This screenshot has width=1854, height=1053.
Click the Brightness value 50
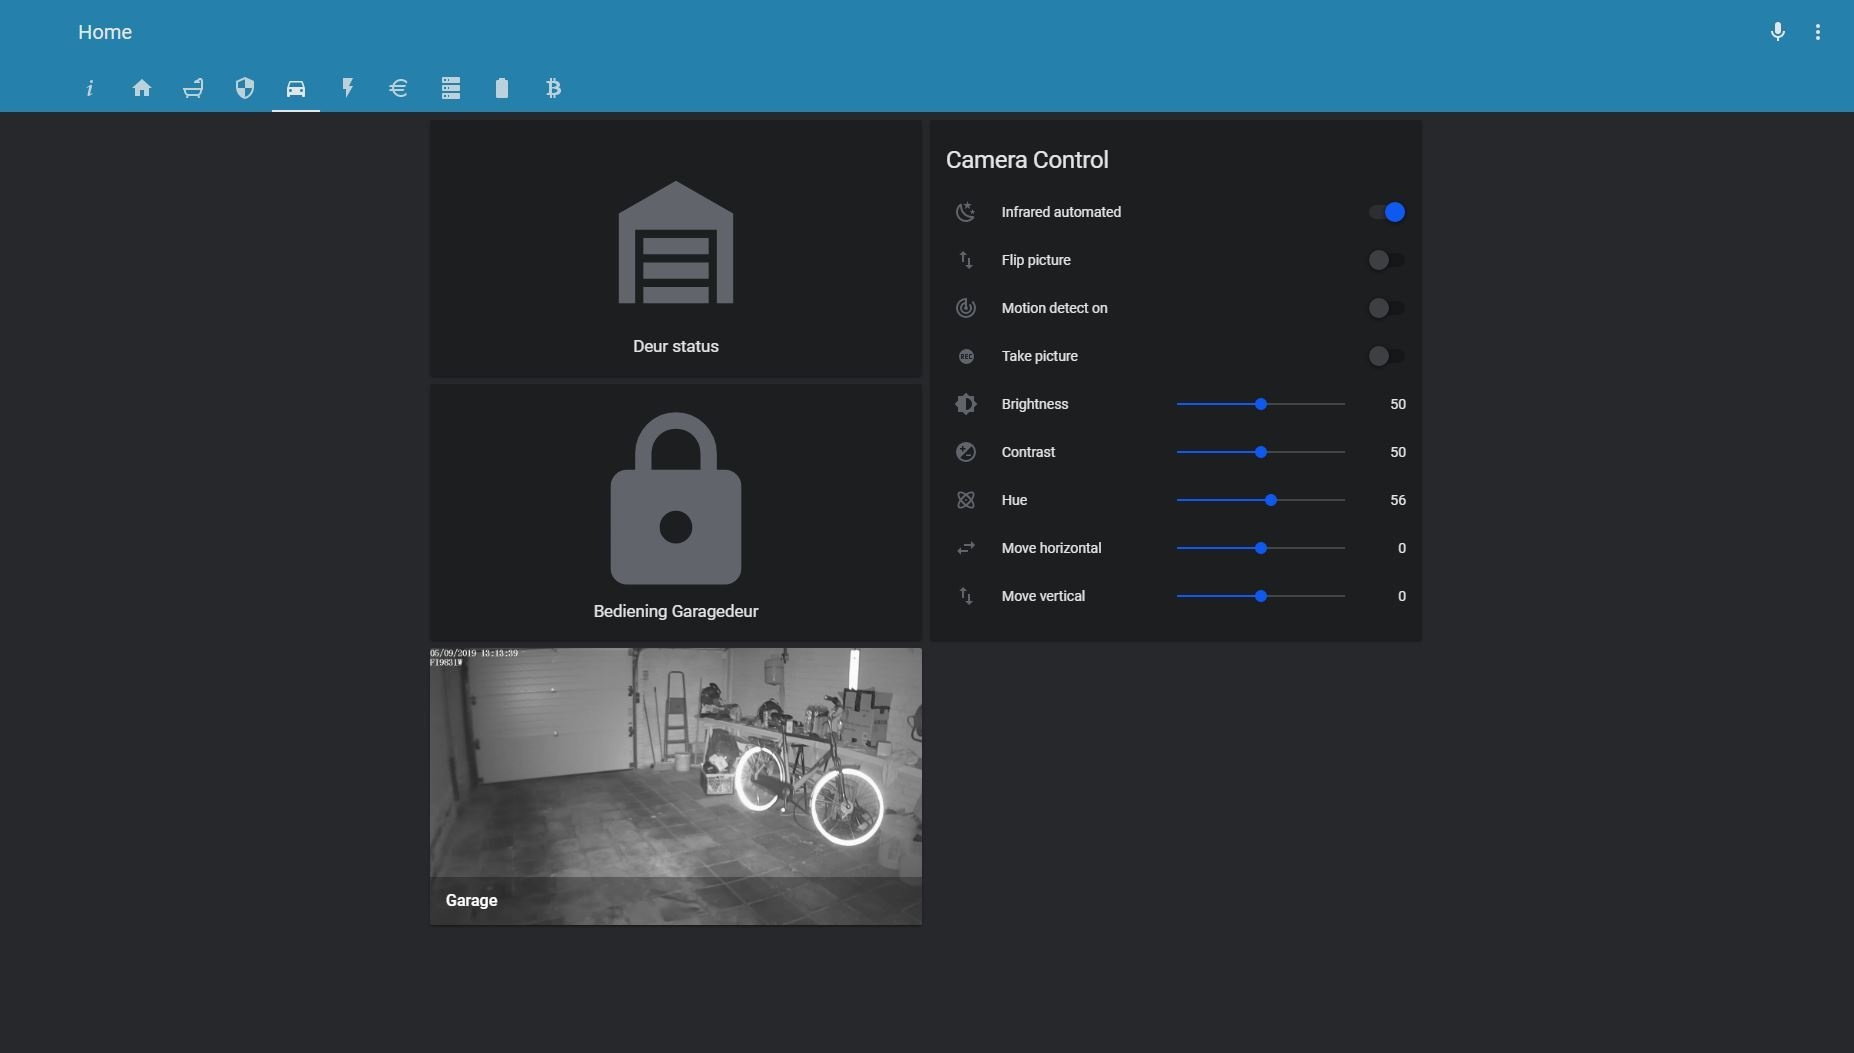click(1398, 404)
